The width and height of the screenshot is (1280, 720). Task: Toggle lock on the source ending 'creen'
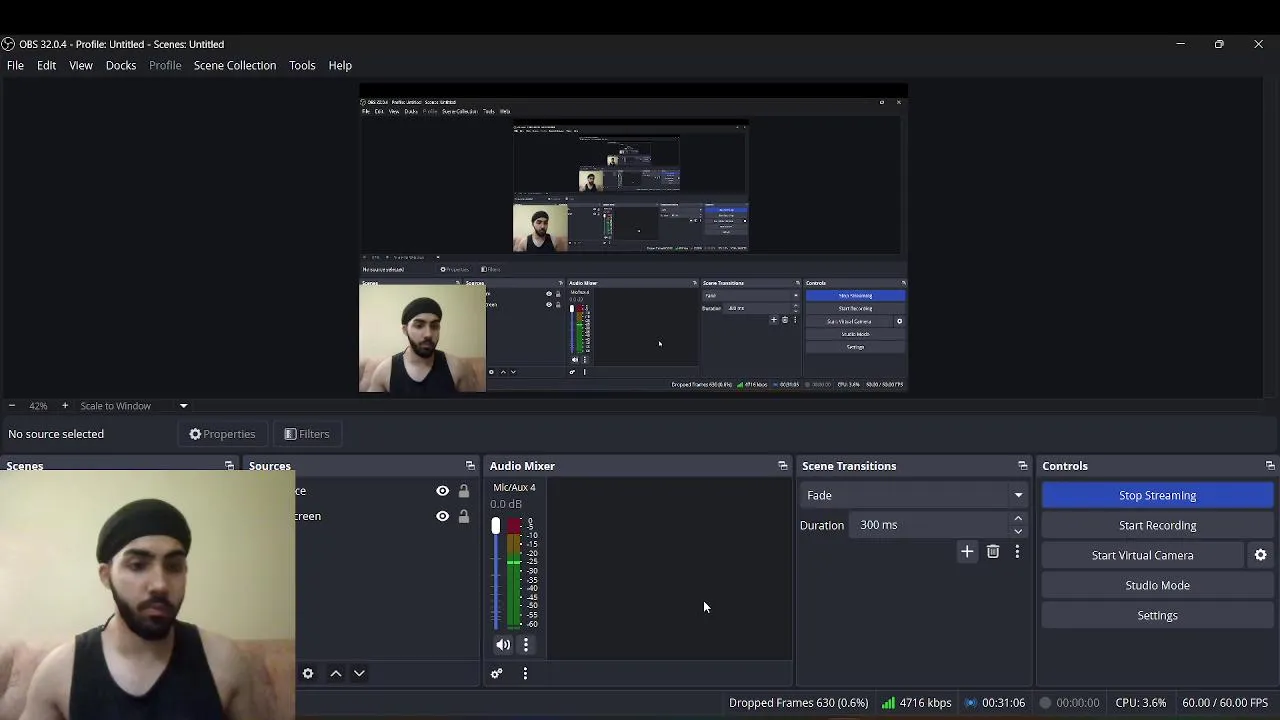click(463, 516)
